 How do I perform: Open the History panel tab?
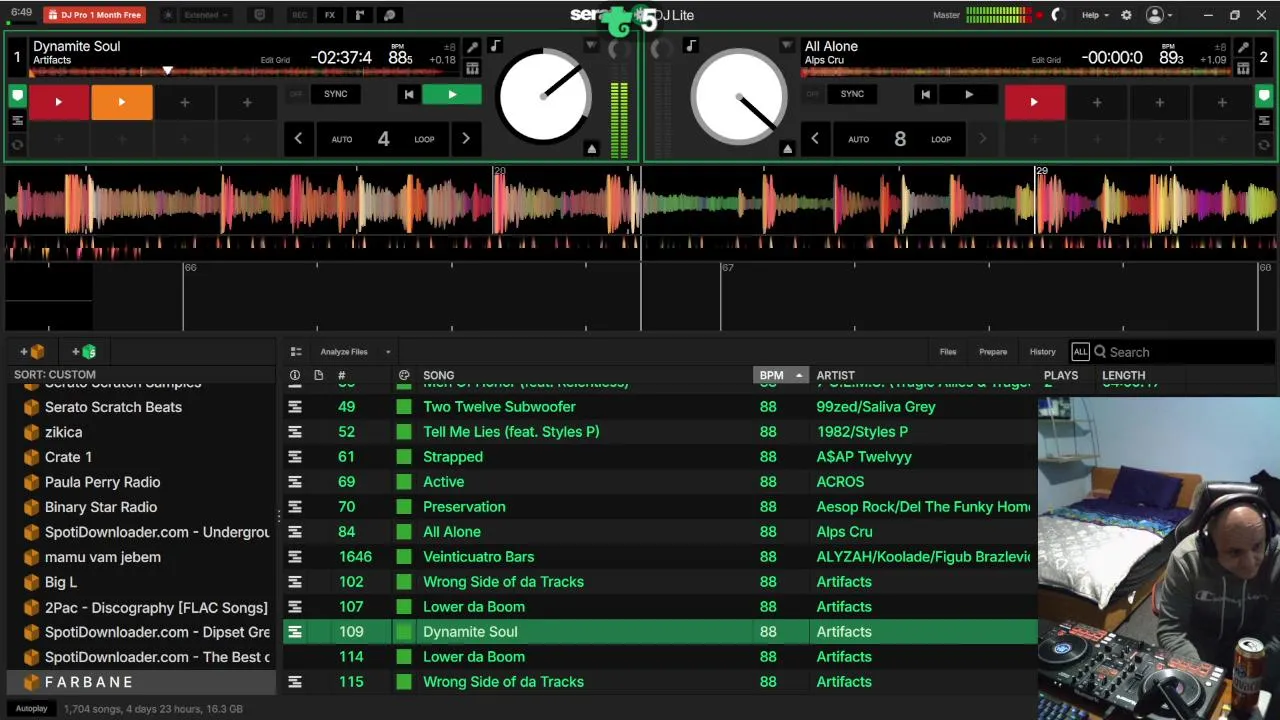1042,352
